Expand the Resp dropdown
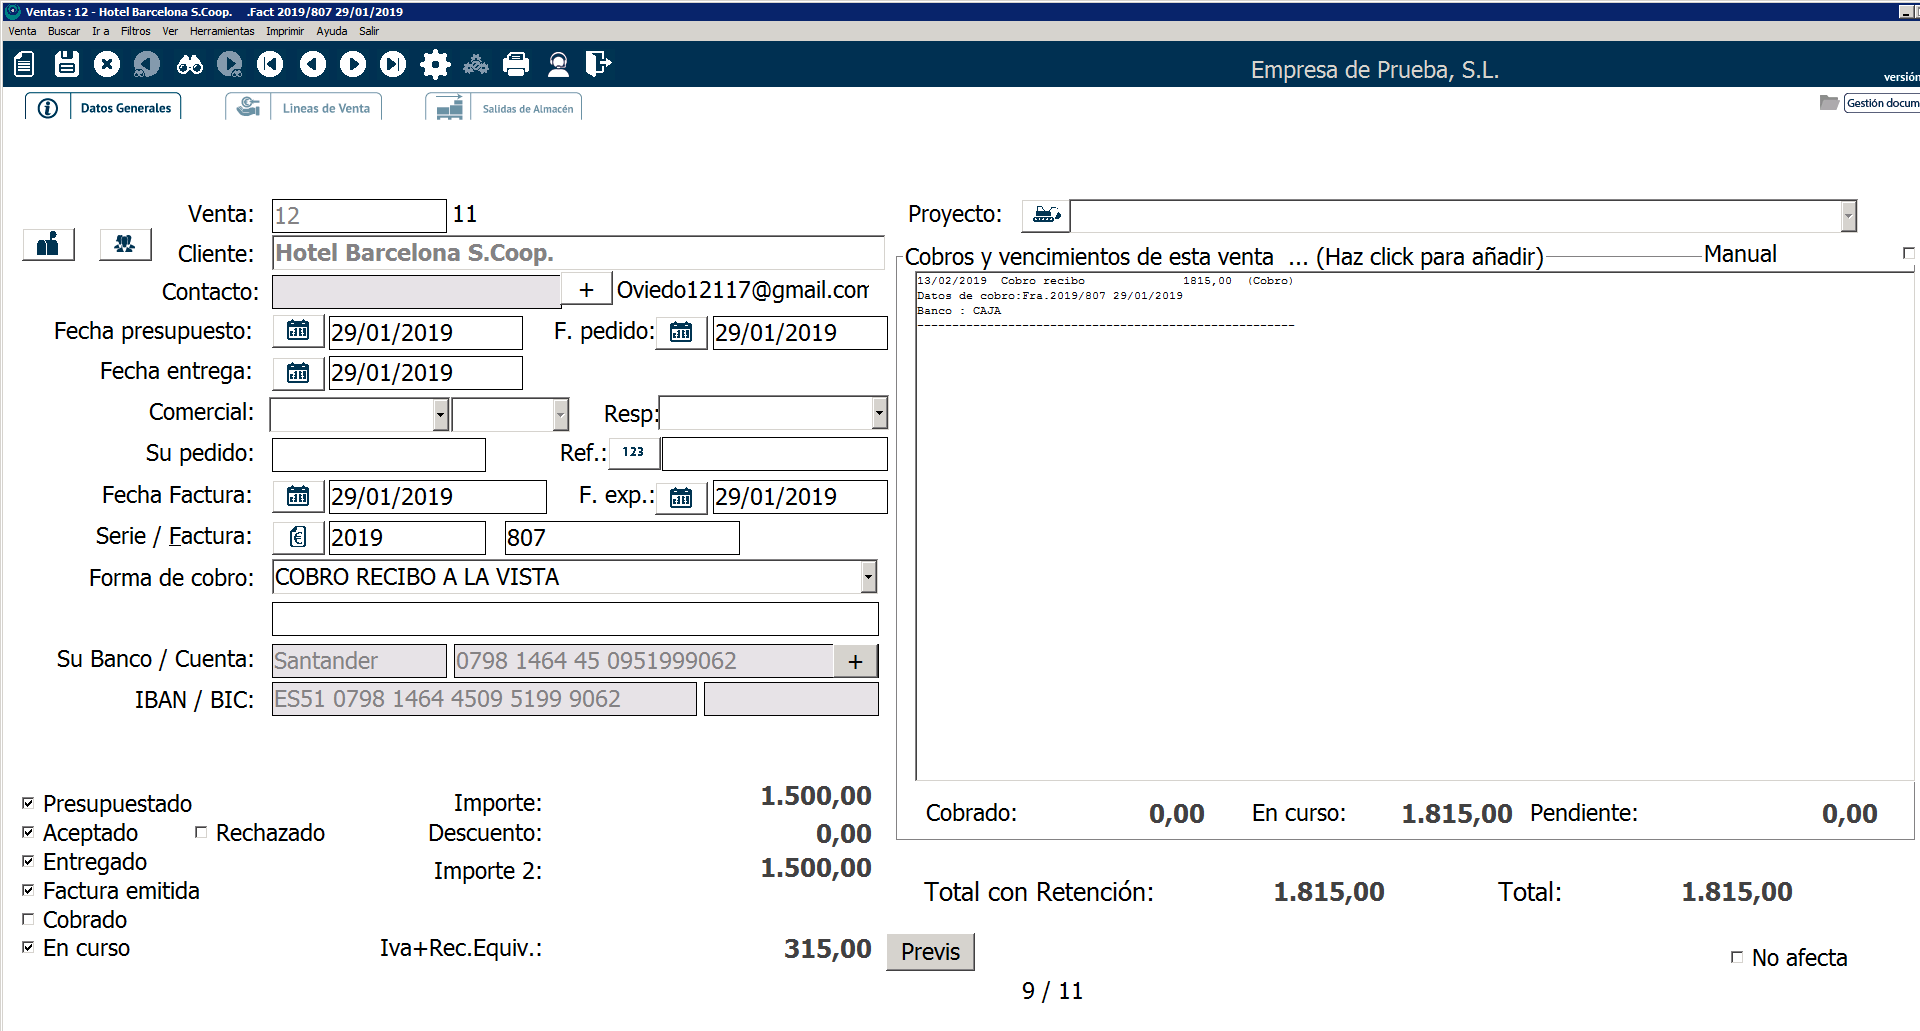The width and height of the screenshot is (1920, 1031). pos(879,413)
